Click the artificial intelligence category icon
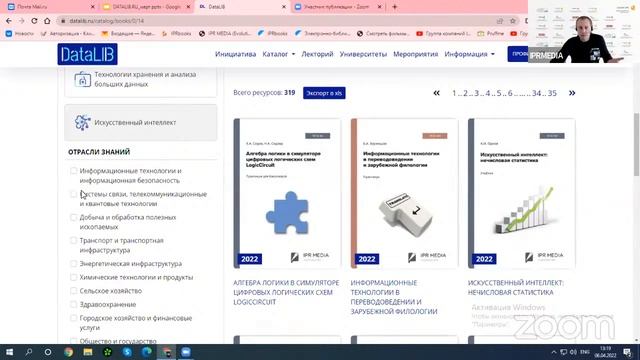640x360 pixels. click(x=82, y=122)
